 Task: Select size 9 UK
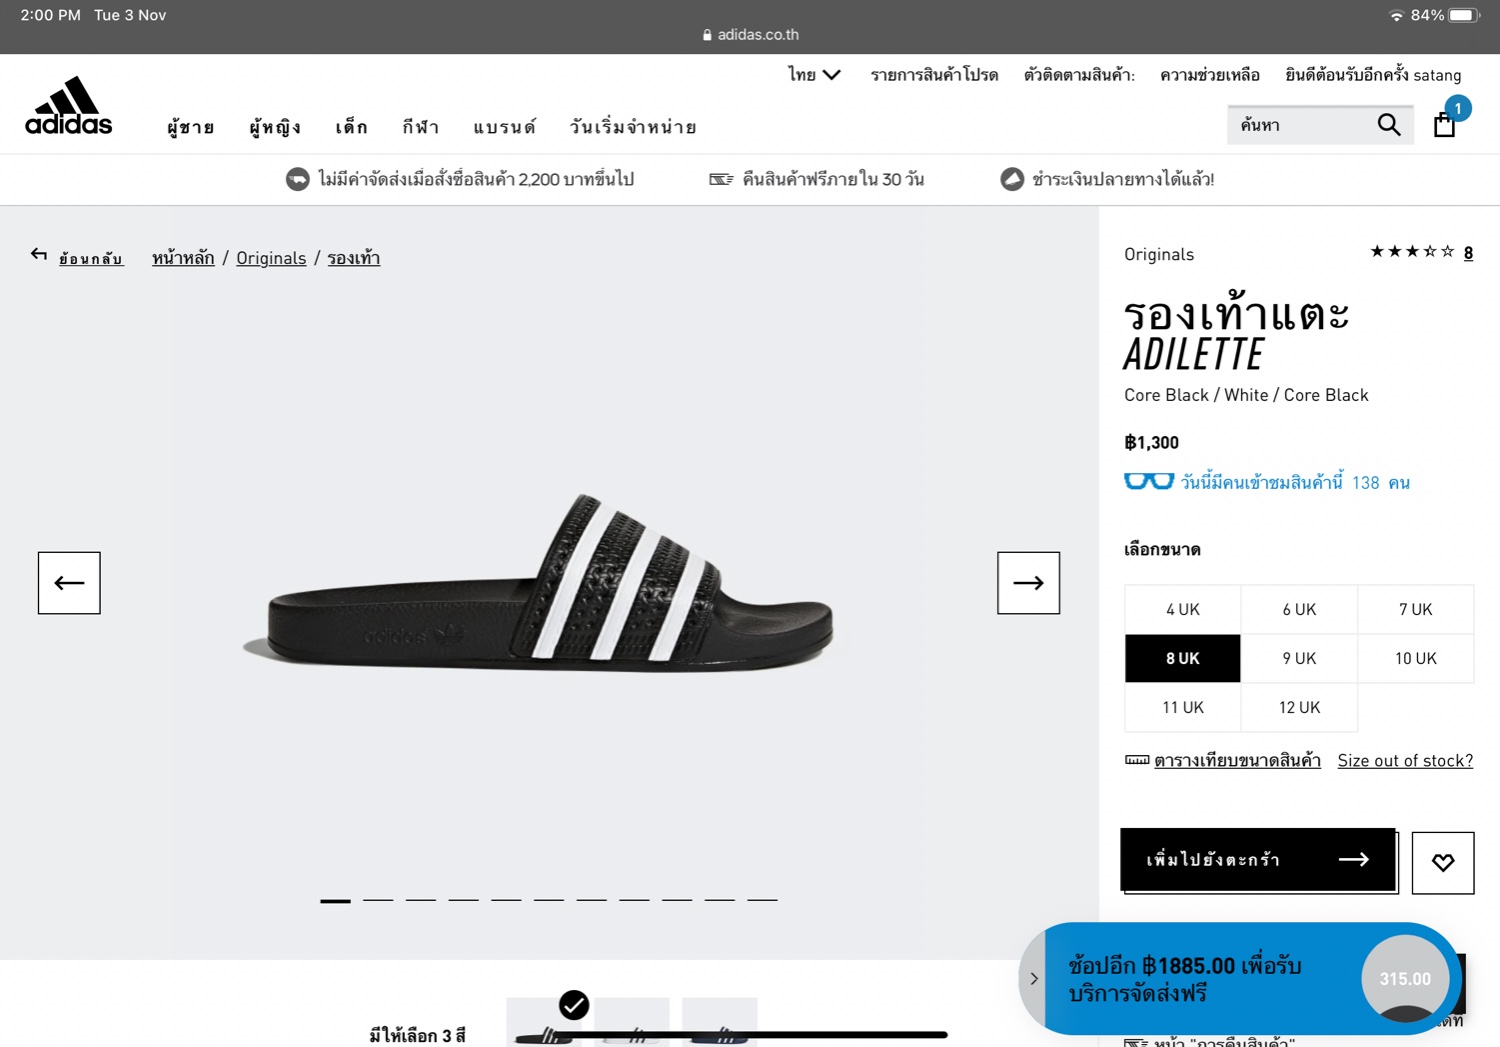coord(1299,658)
